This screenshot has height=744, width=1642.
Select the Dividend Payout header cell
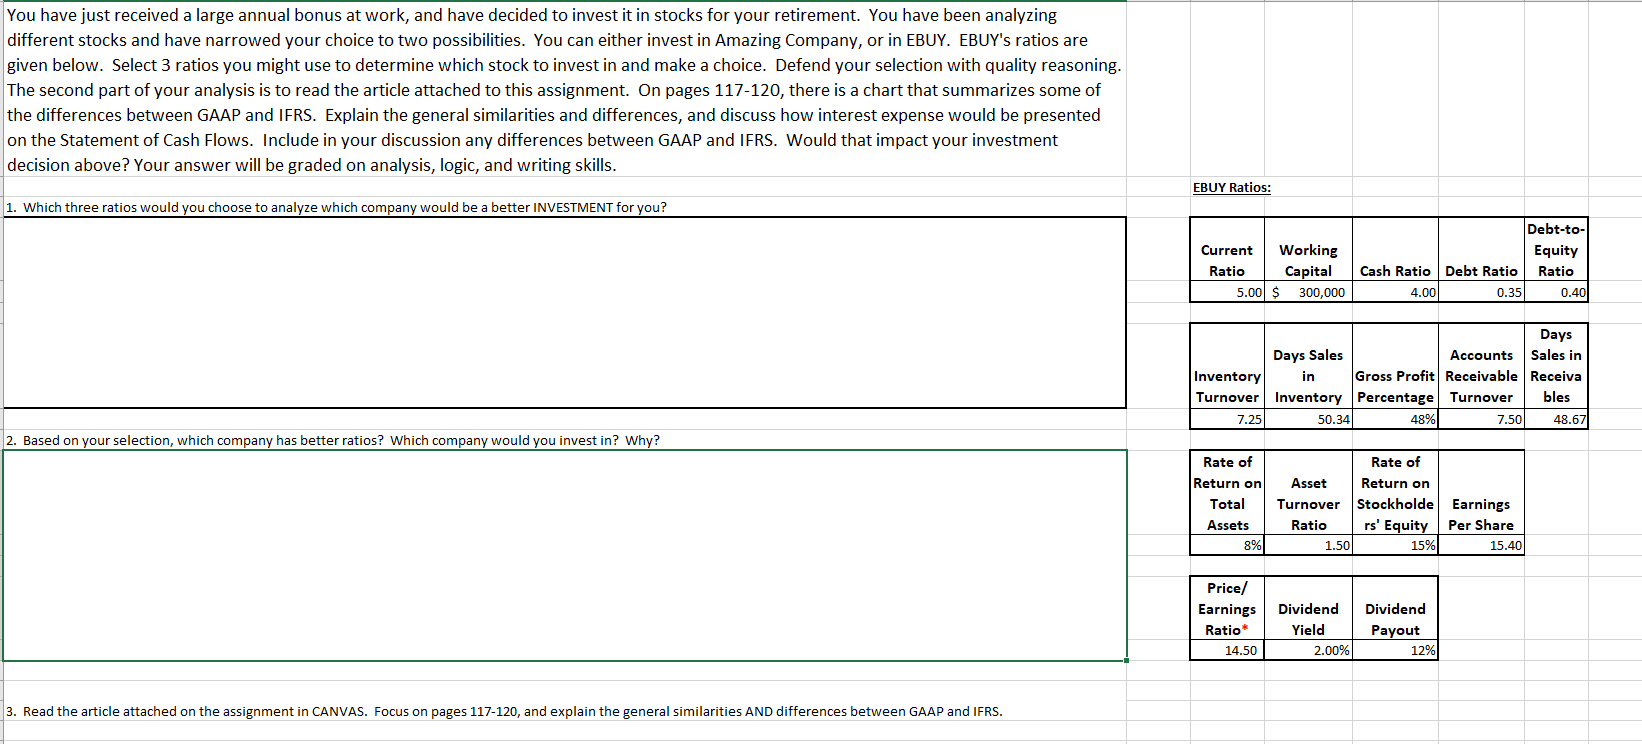1395,608
